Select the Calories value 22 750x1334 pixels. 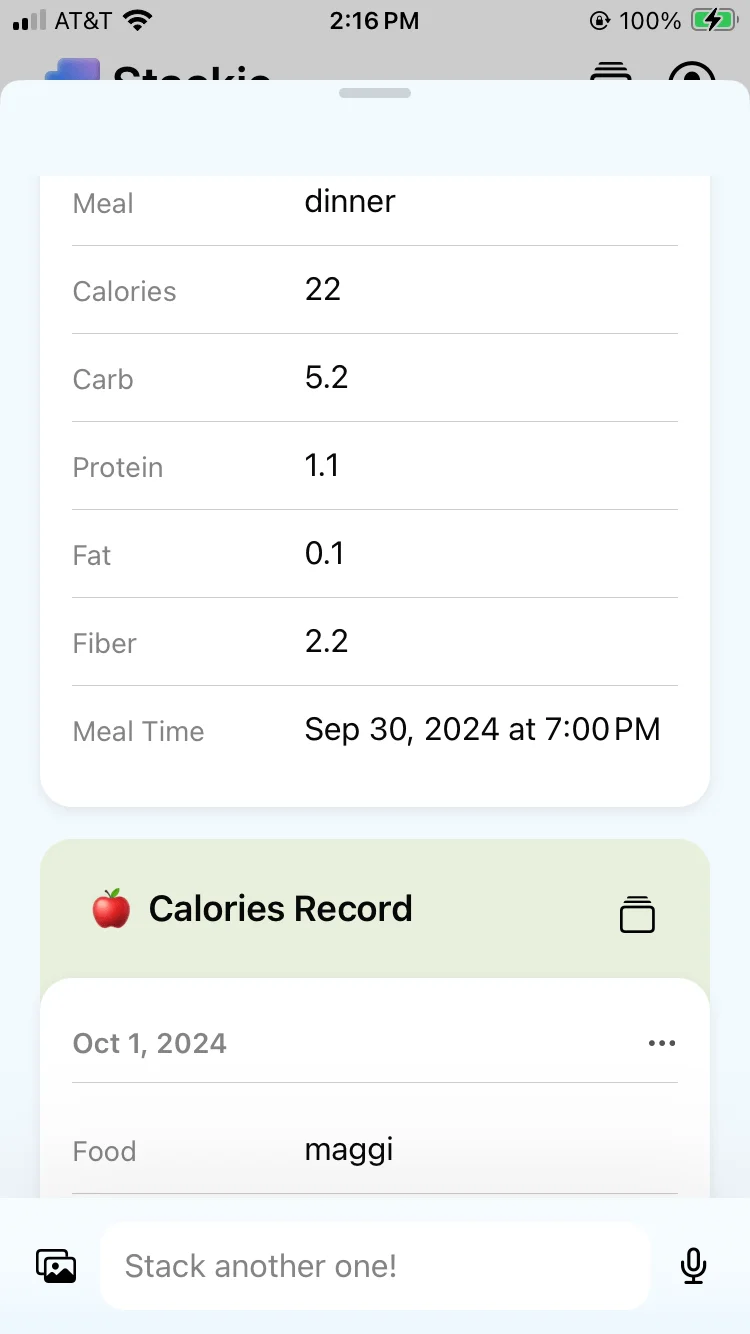click(x=323, y=289)
